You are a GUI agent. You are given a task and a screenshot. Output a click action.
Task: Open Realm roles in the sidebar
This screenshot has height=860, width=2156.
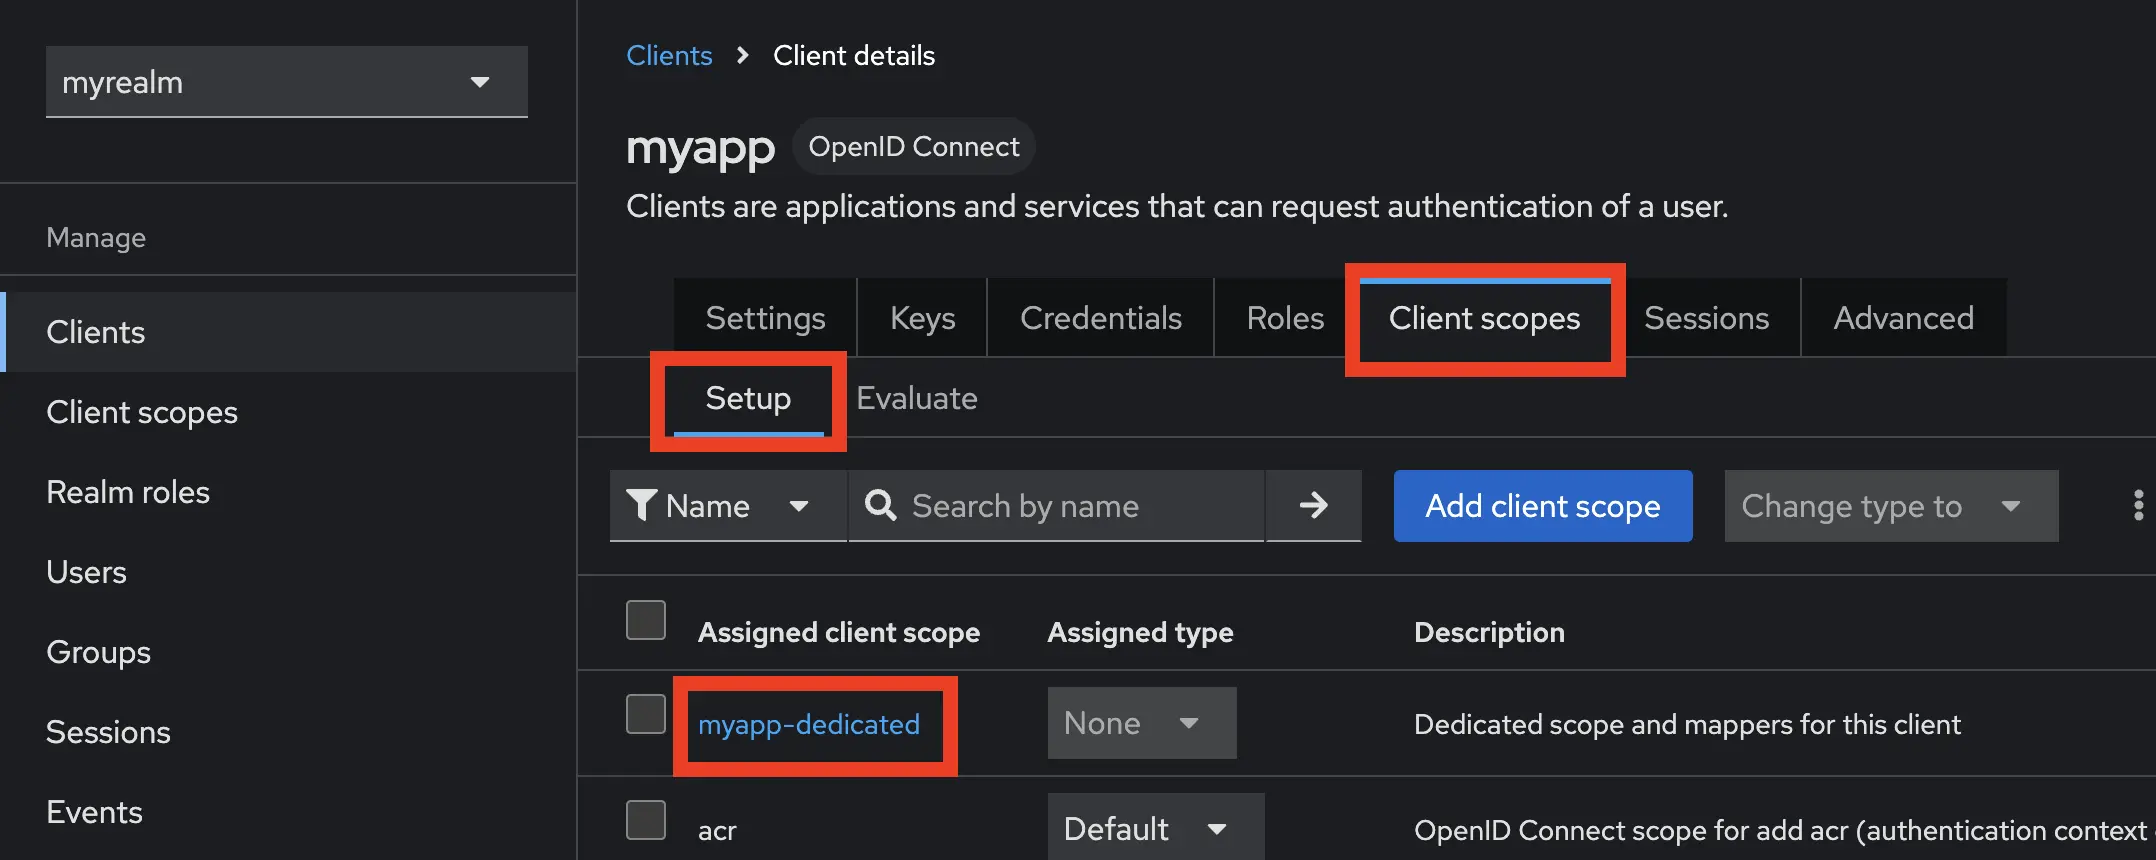click(x=290, y=492)
